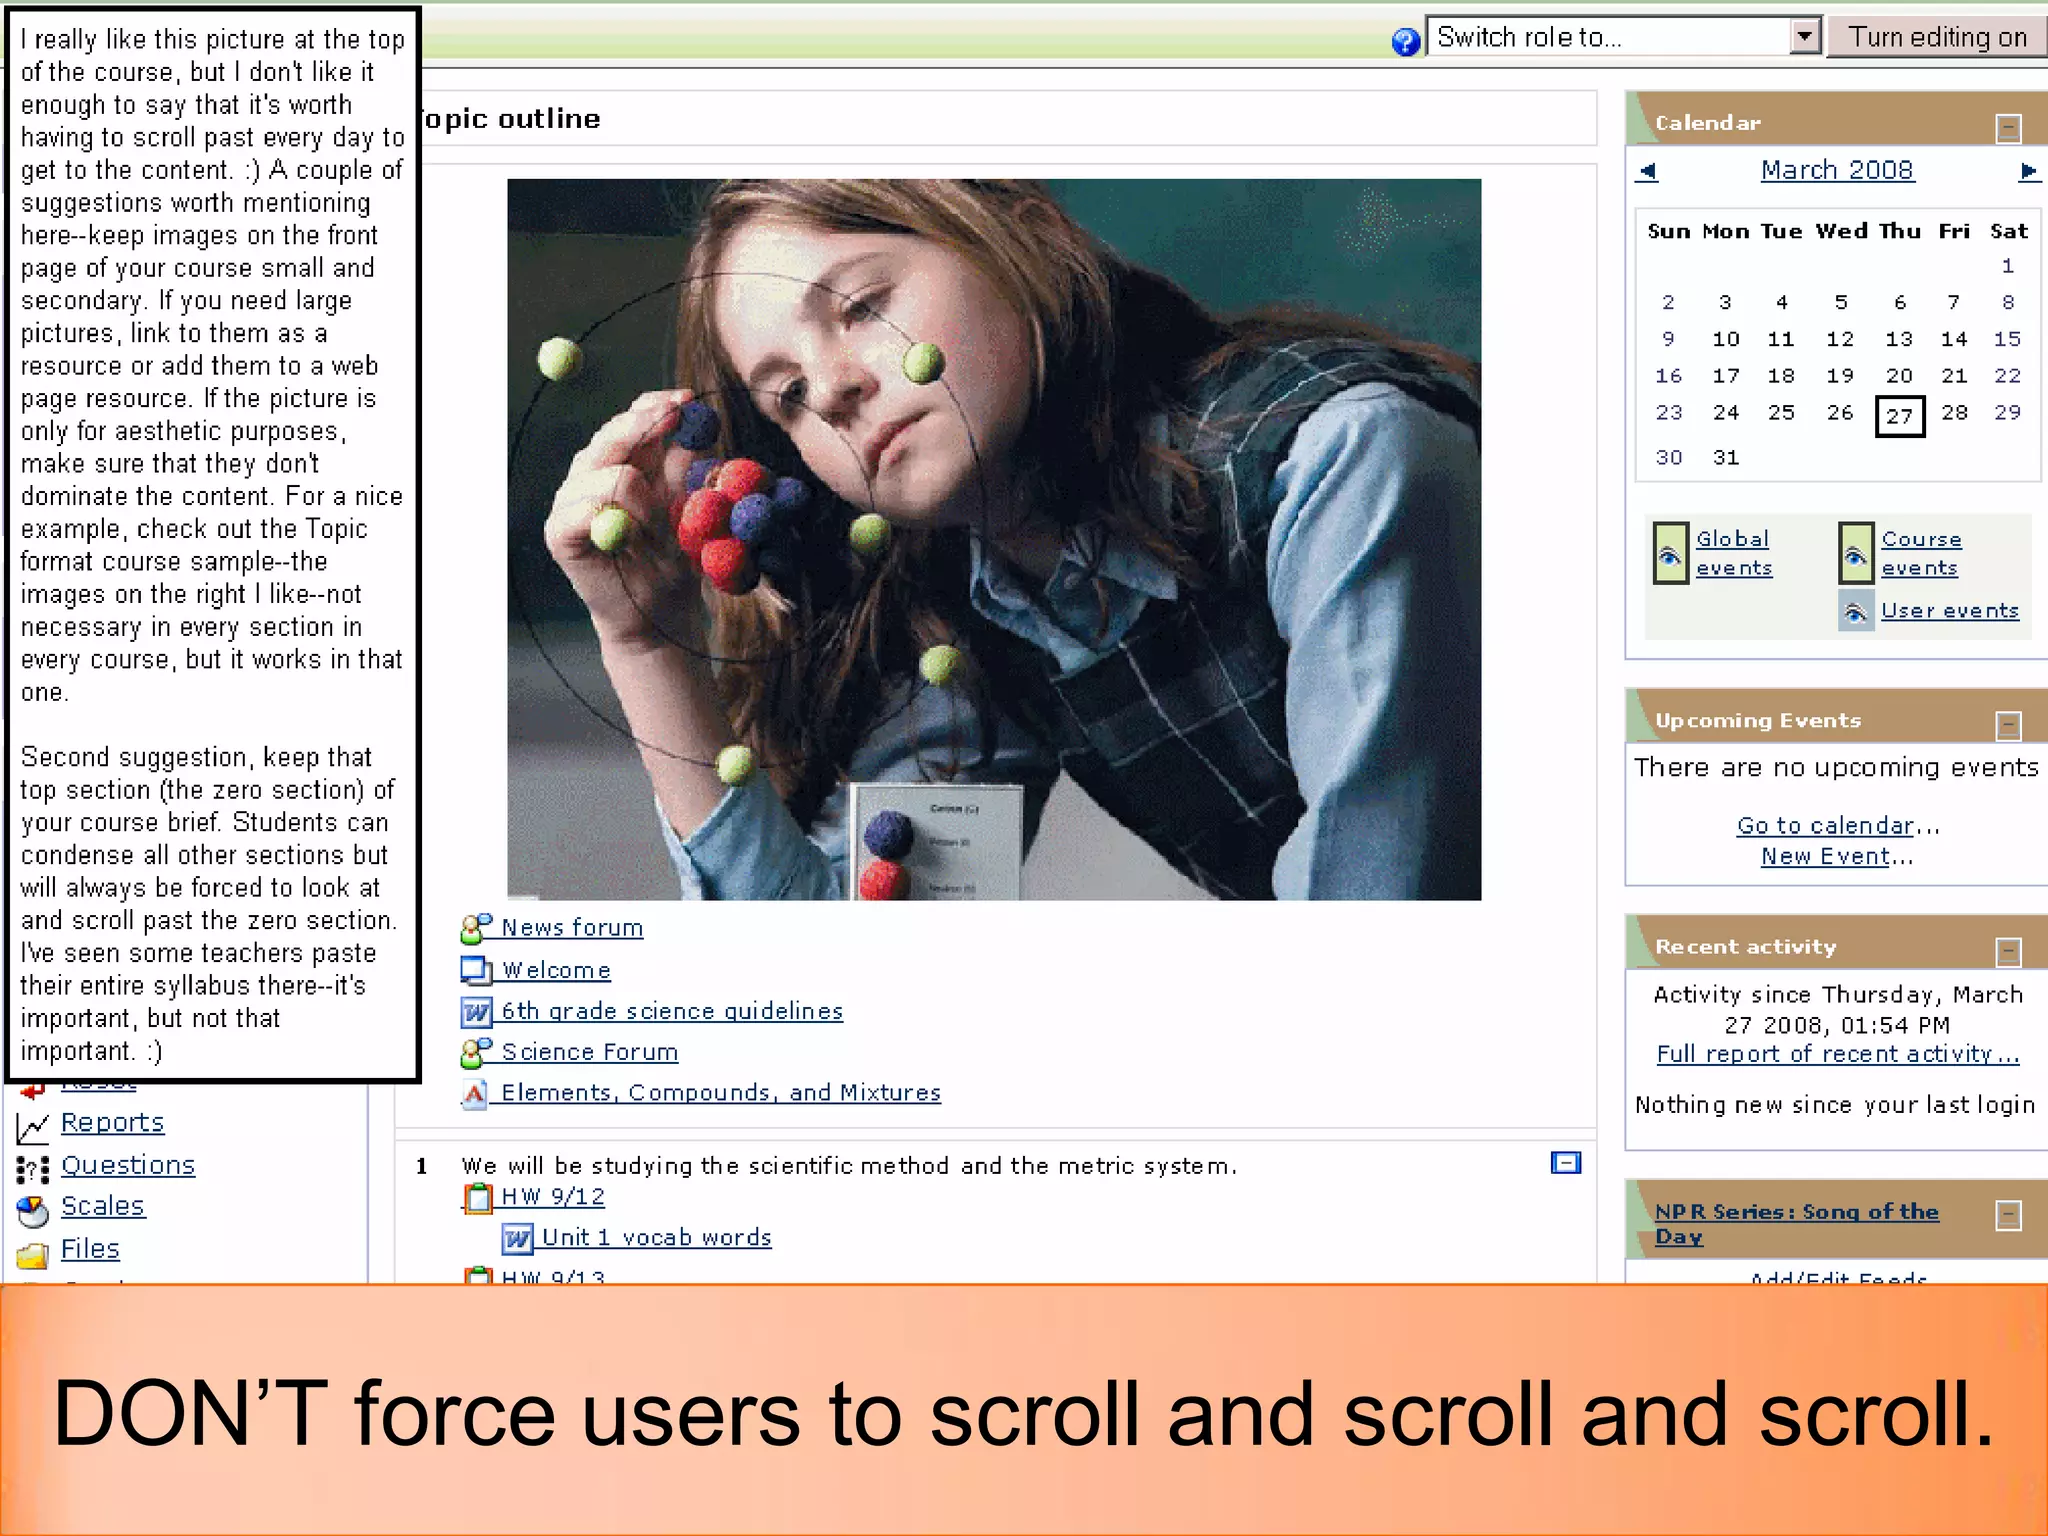Open the Files link
Screen dimensions: 2048x1536
coord(90,1249)
